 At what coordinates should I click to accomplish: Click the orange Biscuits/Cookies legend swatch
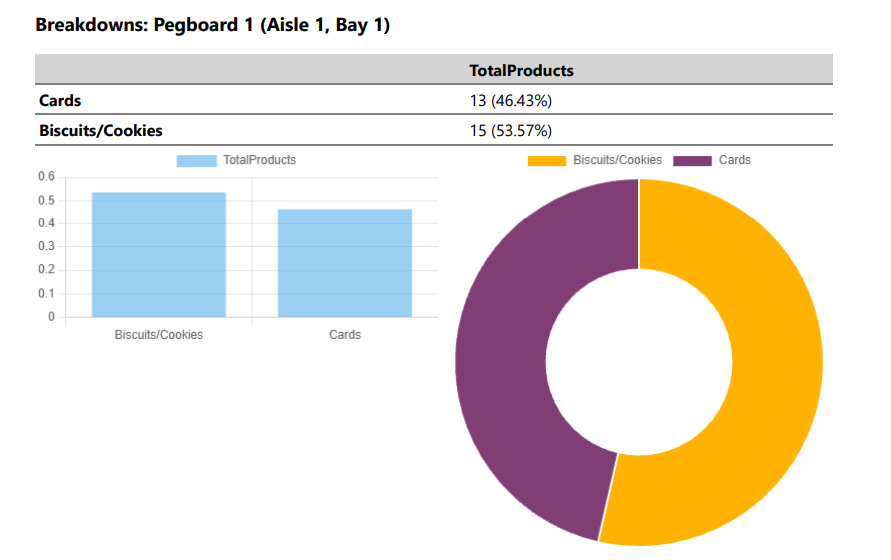point(547,161)
